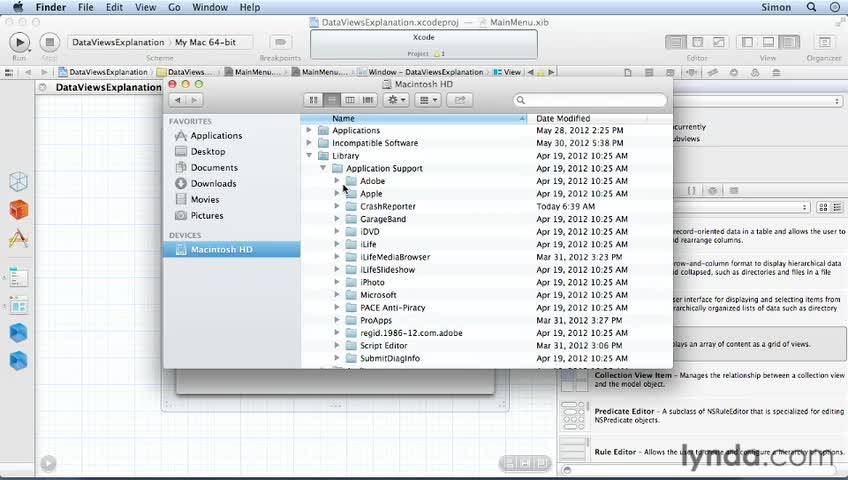Open the Edit menu
Screen dimensions: 848x480
click(114, 7)
